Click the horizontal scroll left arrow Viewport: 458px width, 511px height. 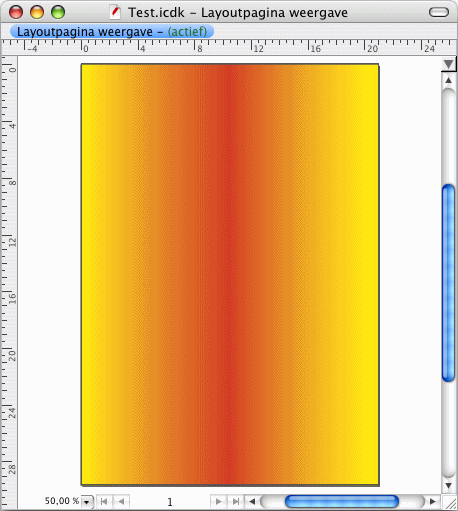[x=252, y=501]
